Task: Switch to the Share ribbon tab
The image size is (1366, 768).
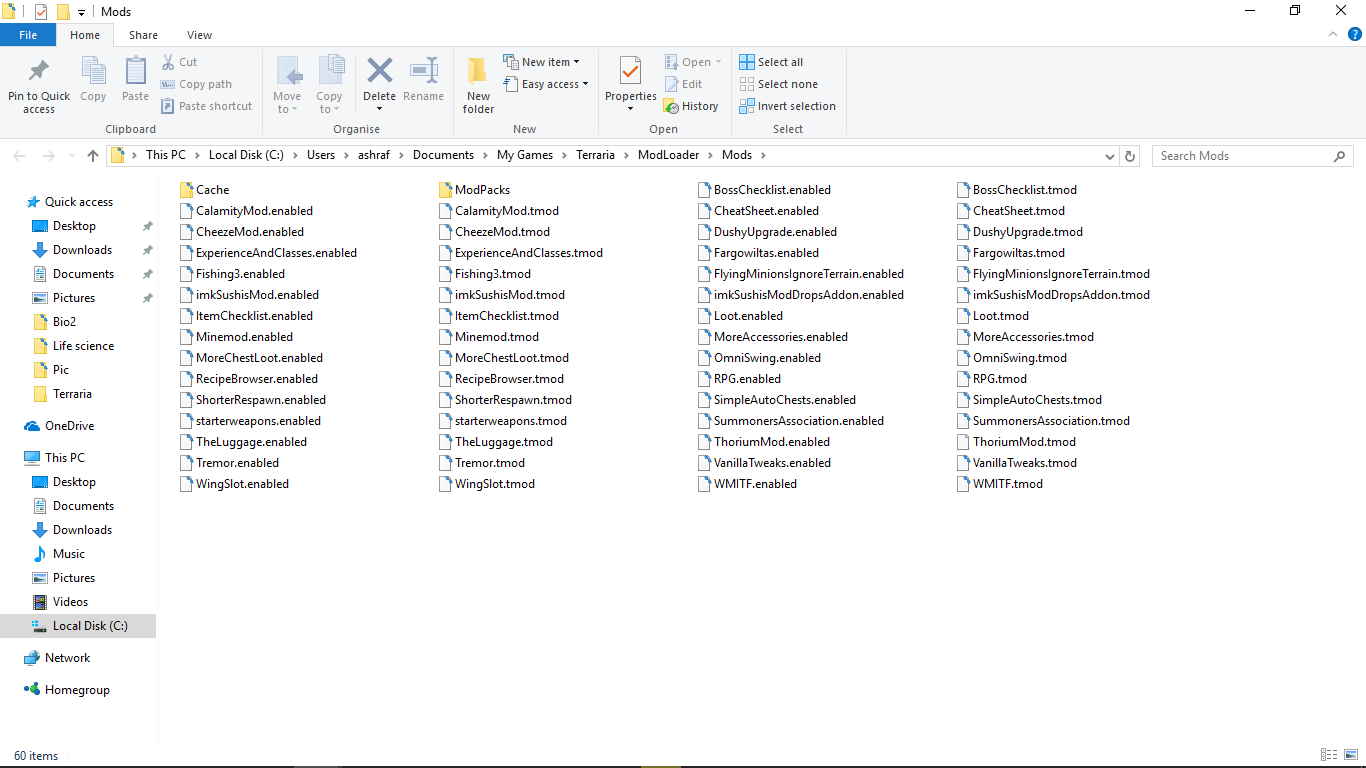Action: click(x=143, y=35)
